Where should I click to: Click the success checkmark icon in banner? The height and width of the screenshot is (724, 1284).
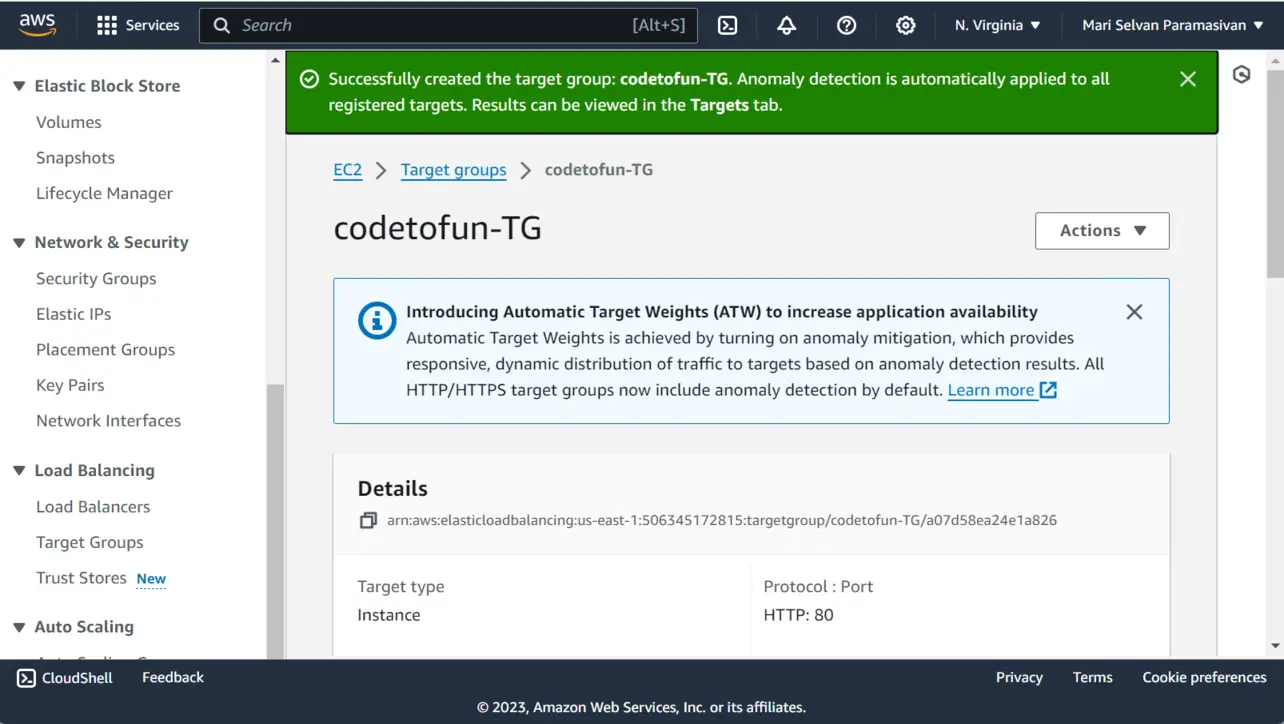(x=309, y=79)
